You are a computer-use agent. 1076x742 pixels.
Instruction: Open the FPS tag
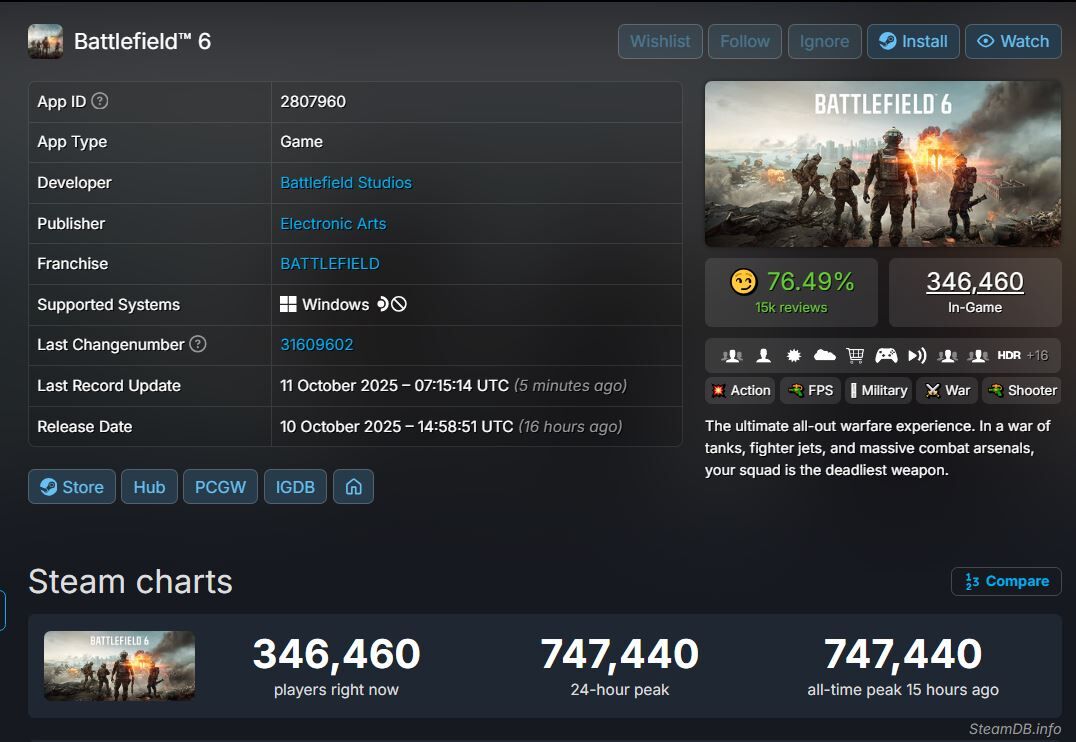[x=810, y=391]
